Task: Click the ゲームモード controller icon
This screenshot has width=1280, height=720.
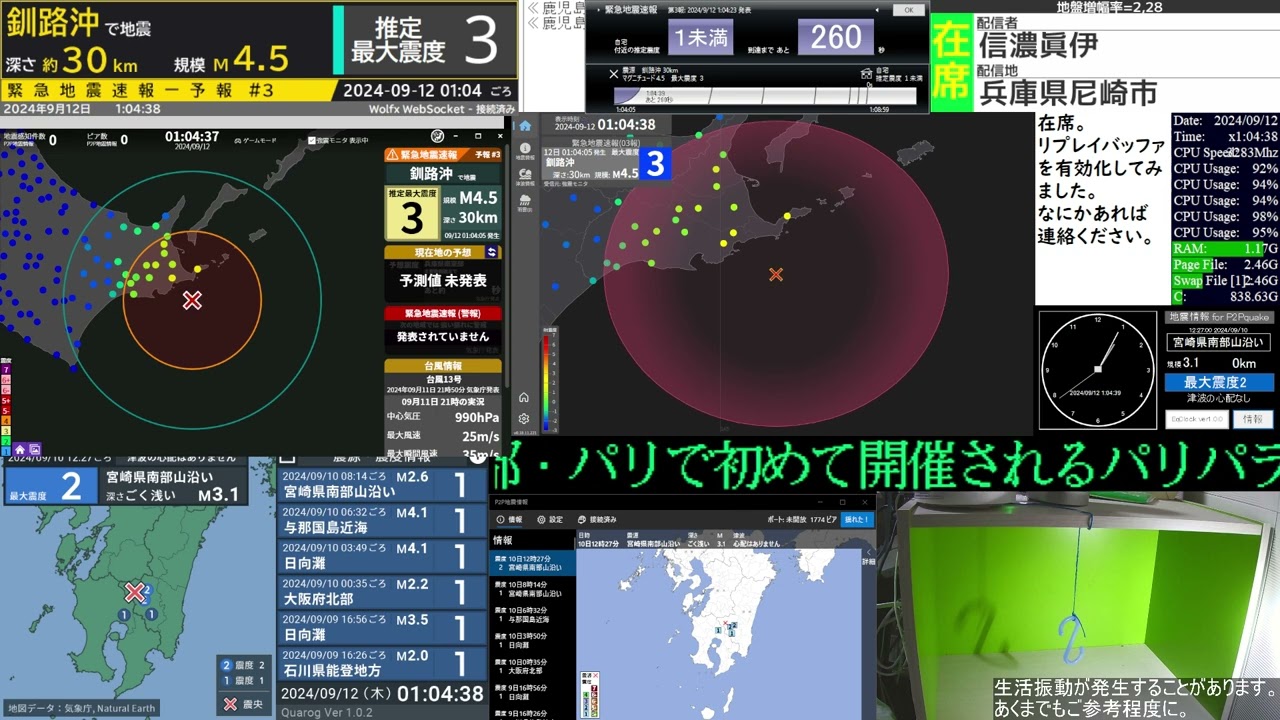Action: [x=236, y=141]
